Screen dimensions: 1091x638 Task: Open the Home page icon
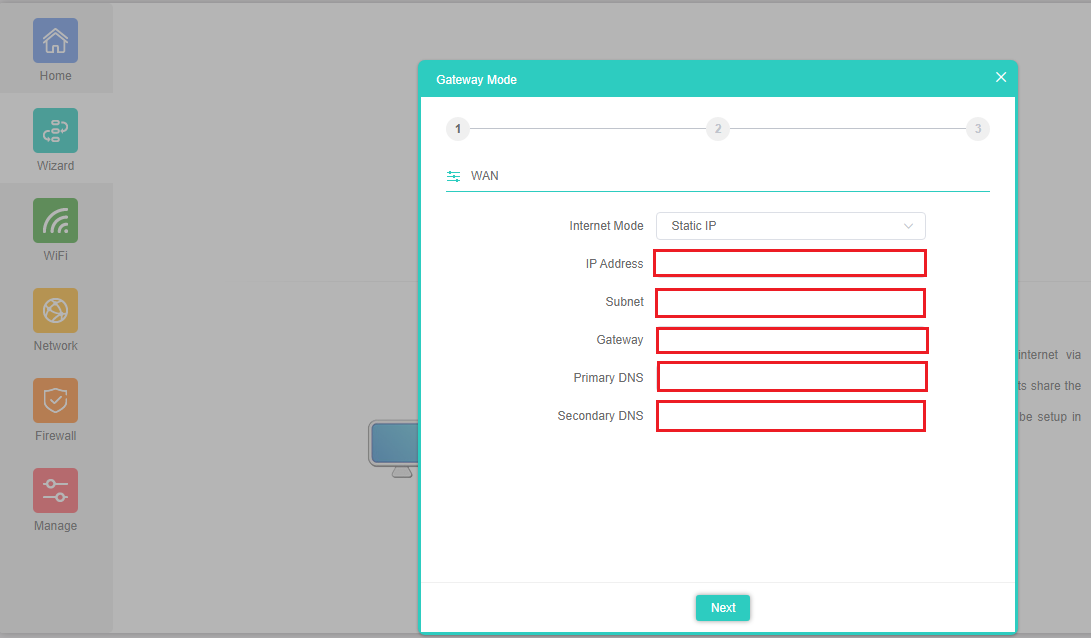pos(55,41)
